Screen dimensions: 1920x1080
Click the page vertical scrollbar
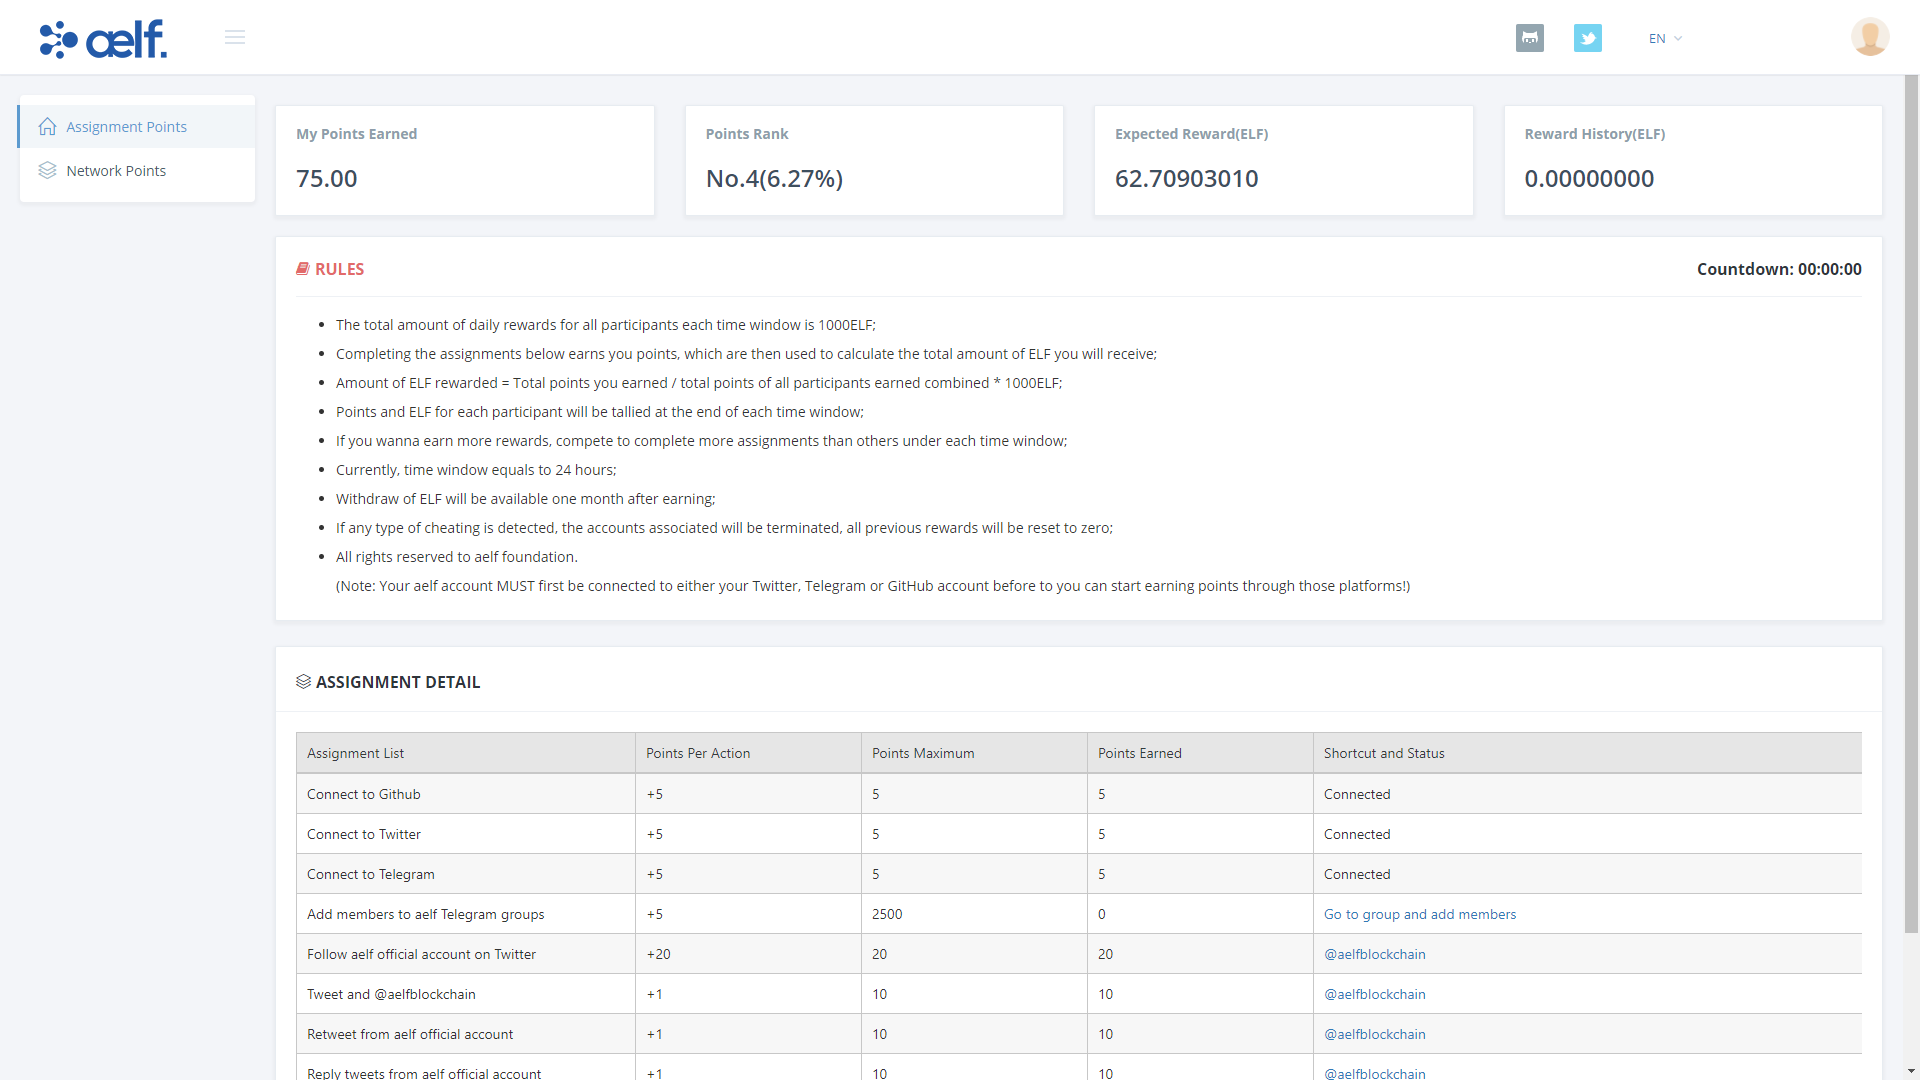point(1911,504)
